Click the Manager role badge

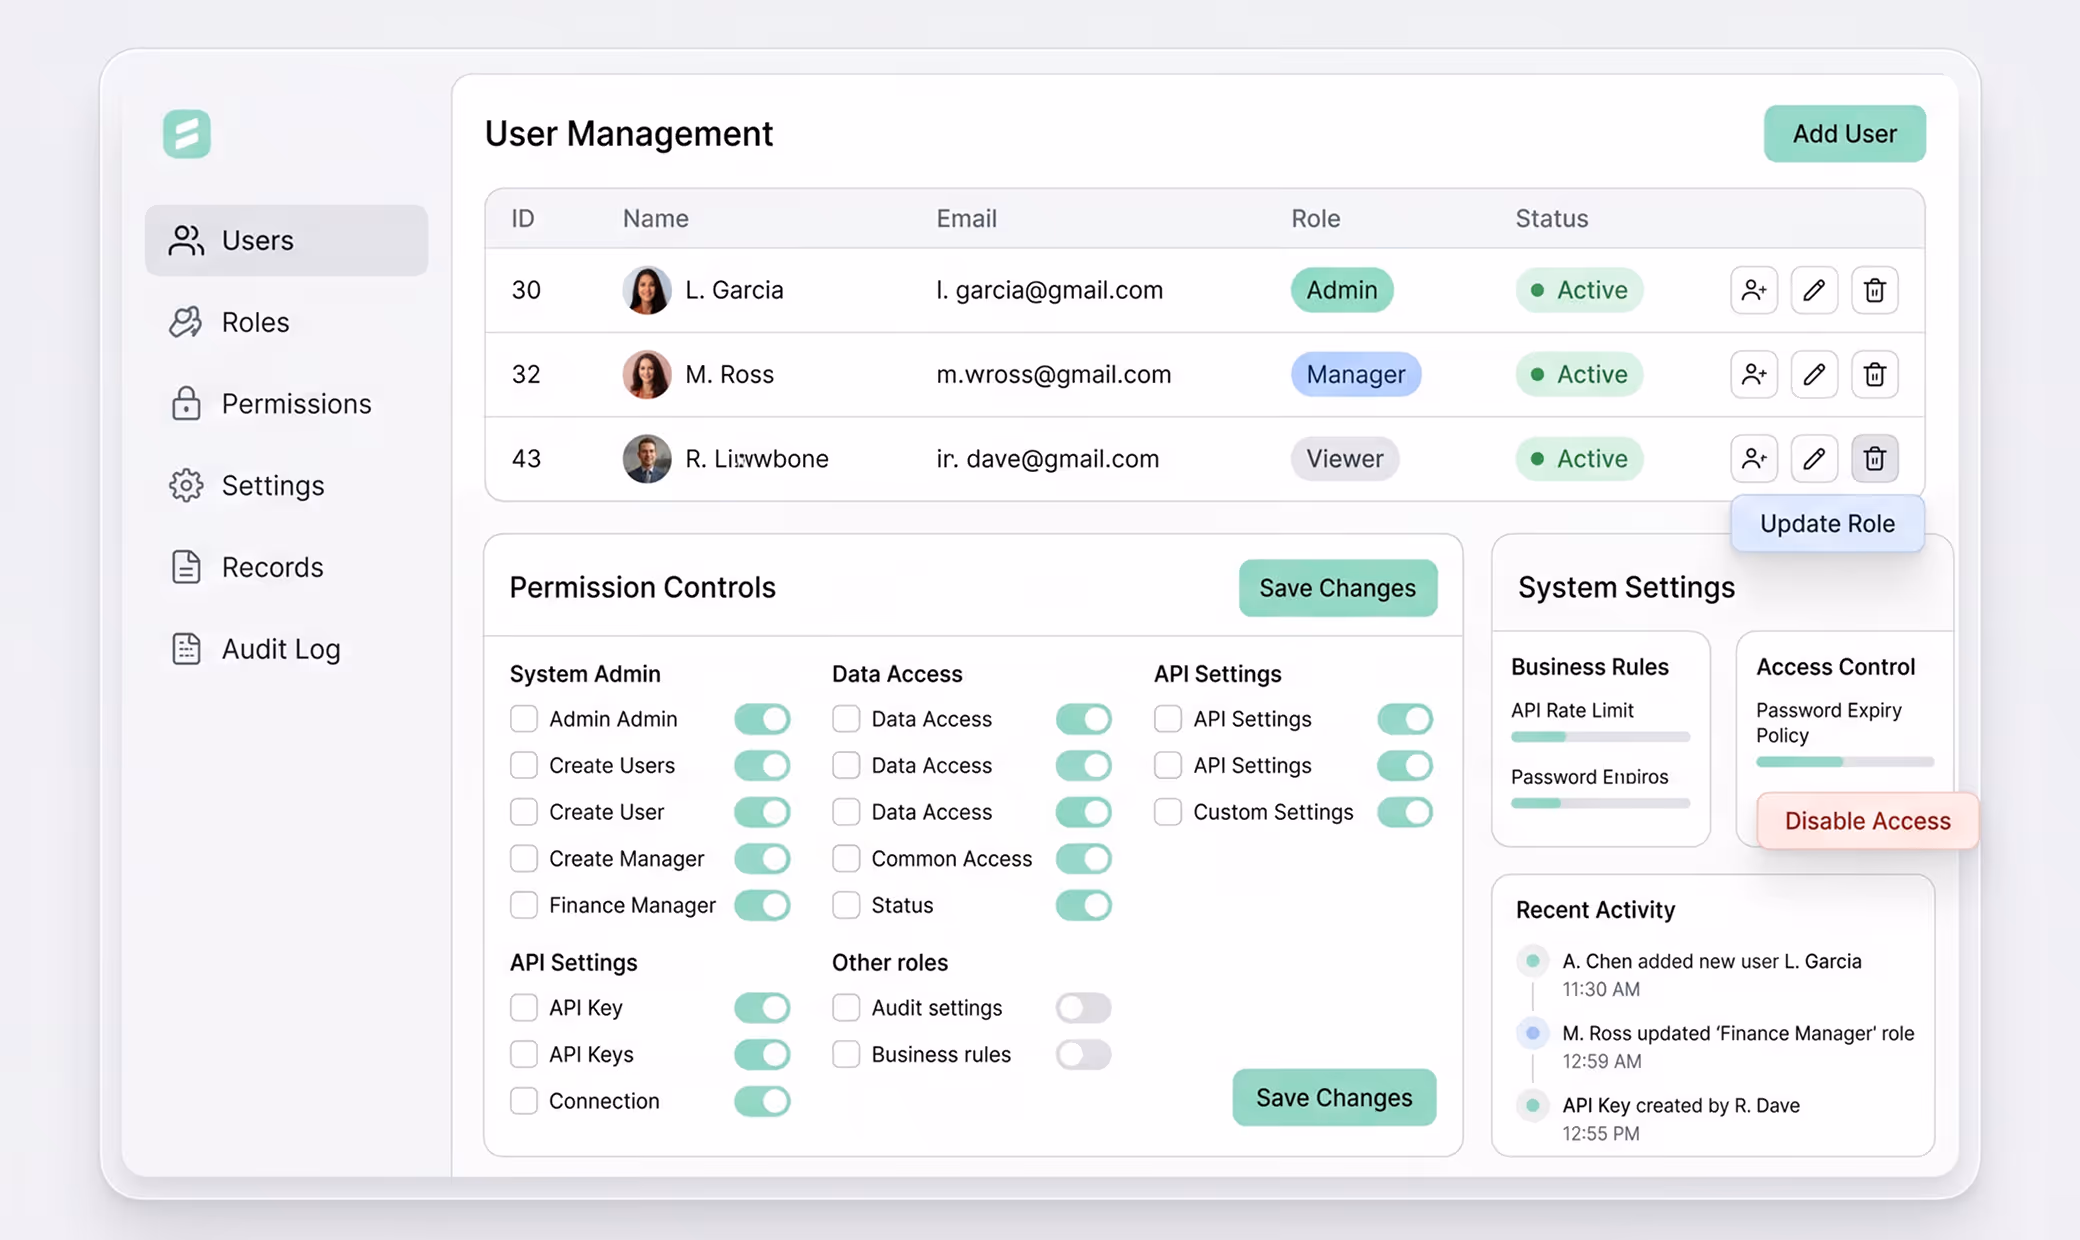(1356, 374)
